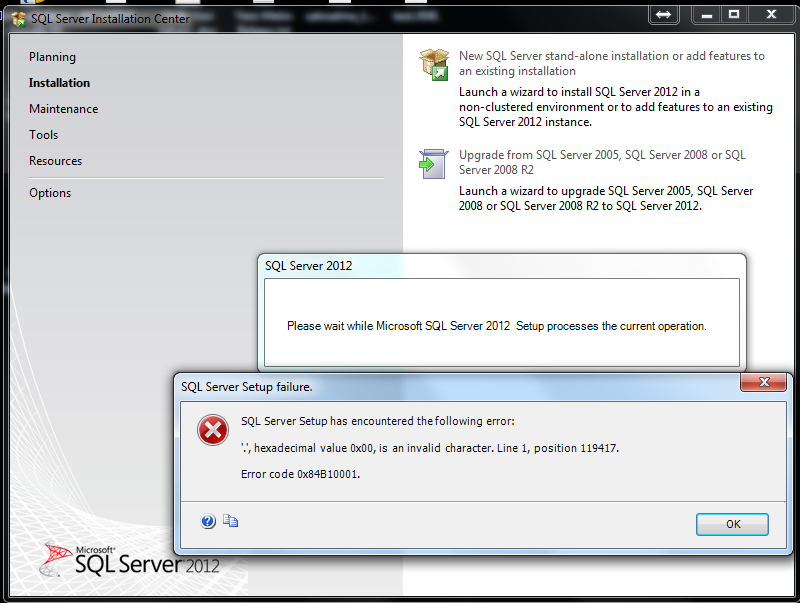Click the Installation Center title bar icon
The width and height of the screenshot is (800, 603).
(18, 19)
